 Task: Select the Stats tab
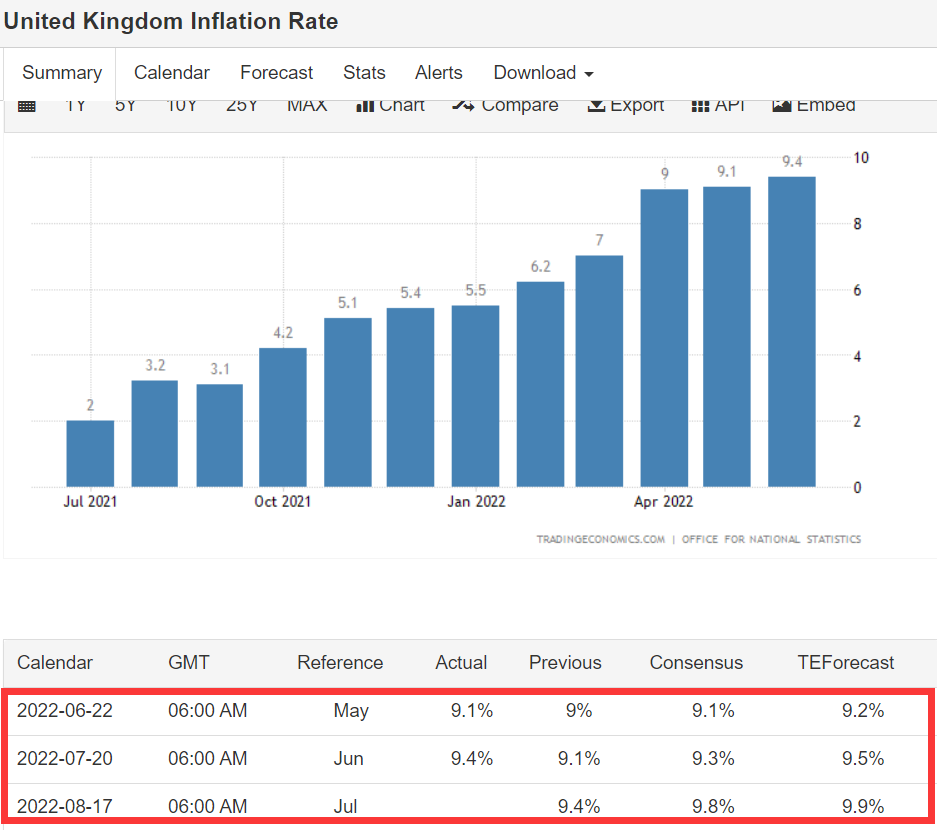tap(364, 73)
